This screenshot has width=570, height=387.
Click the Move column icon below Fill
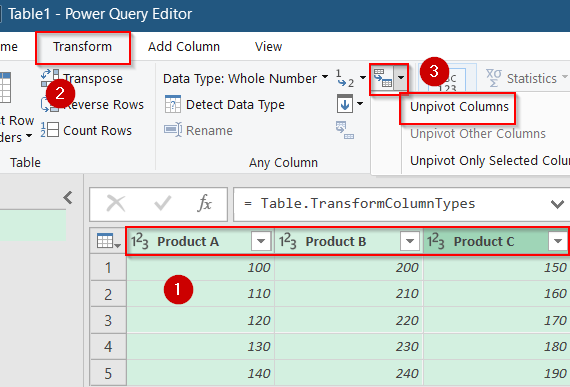pos(345,130)
